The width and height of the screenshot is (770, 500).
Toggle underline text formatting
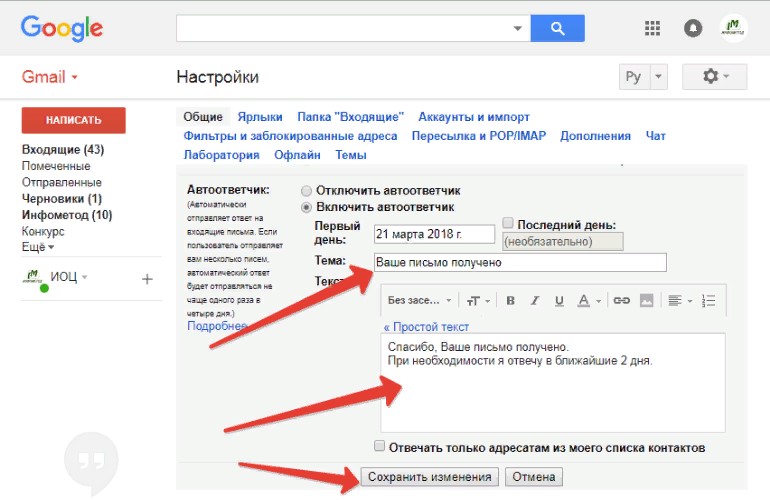coord(559,300)
